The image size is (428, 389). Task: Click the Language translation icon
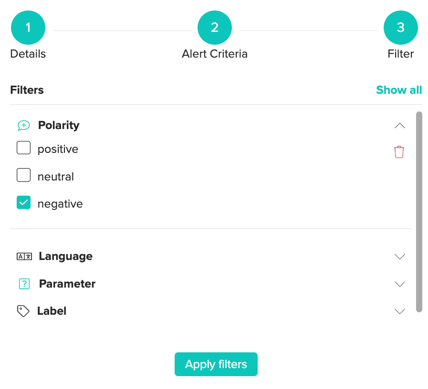pyautogui.click(x=24, y=256)
